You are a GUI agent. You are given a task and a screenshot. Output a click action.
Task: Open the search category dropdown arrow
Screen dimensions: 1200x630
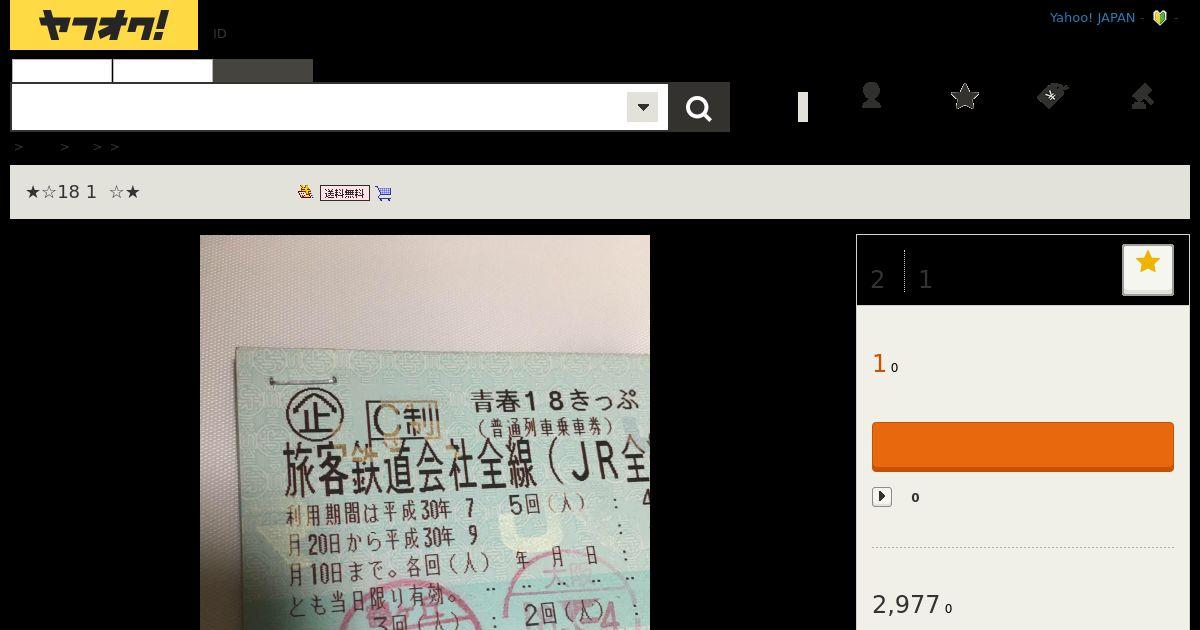coord(642,107)
